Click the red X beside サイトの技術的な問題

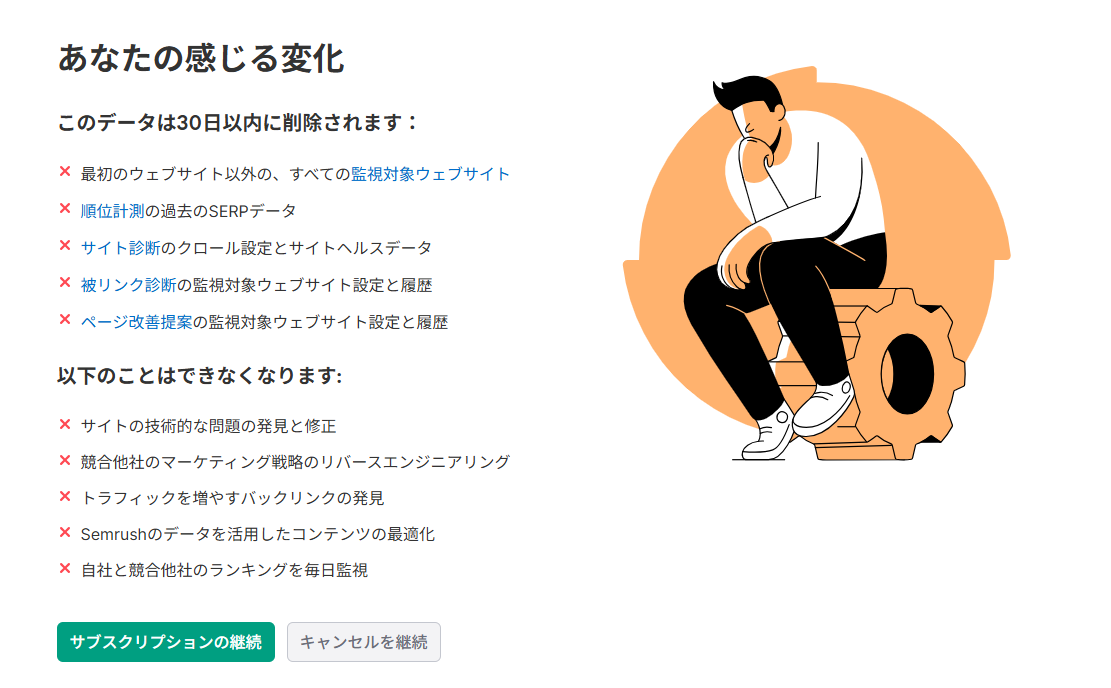click(x=65, y=424)
